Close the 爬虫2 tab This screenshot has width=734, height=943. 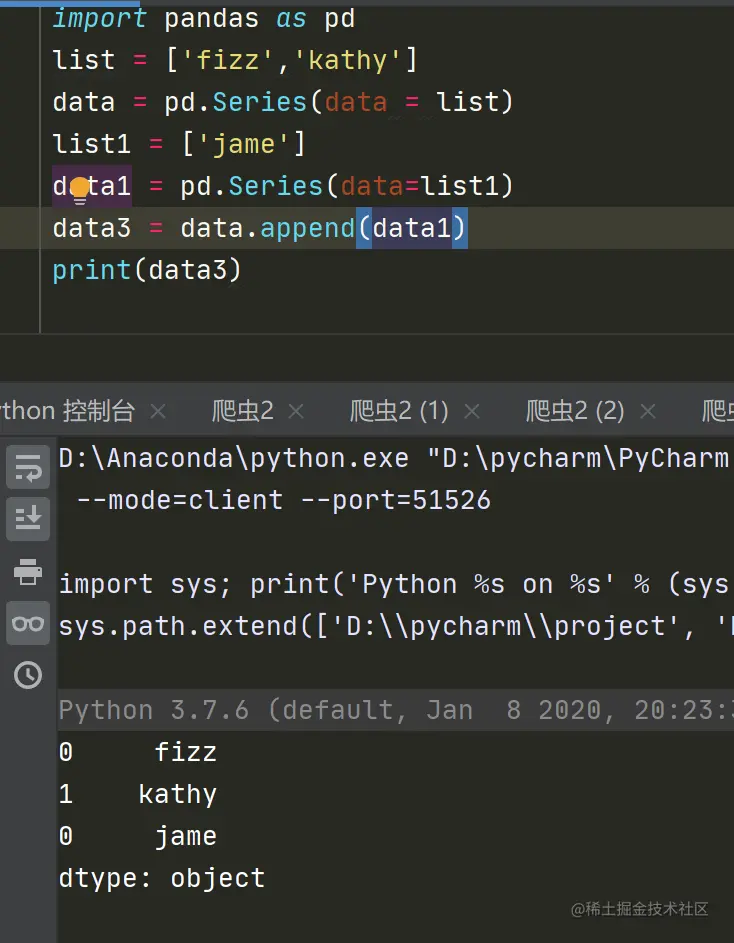coord(295,411)
